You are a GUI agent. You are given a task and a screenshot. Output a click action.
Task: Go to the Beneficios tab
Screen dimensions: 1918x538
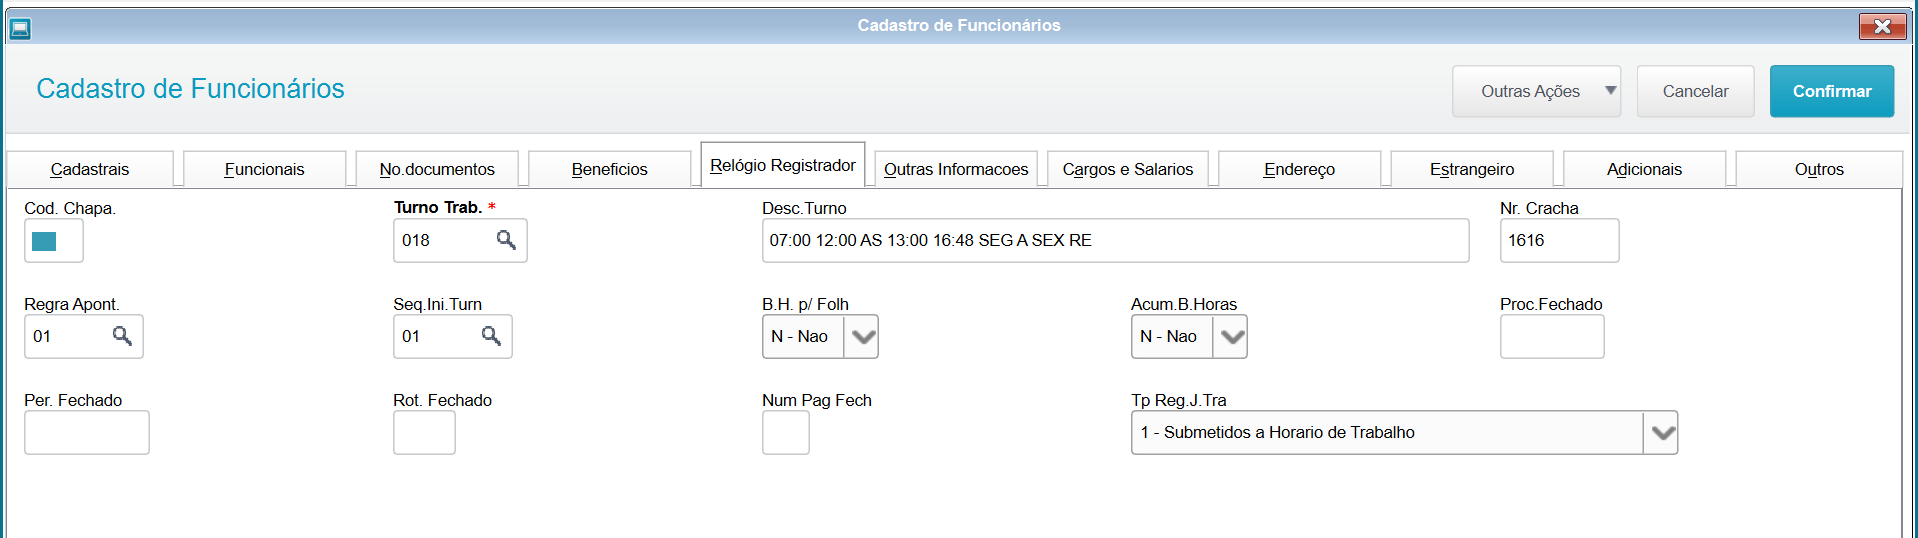[x=609, y=169]
